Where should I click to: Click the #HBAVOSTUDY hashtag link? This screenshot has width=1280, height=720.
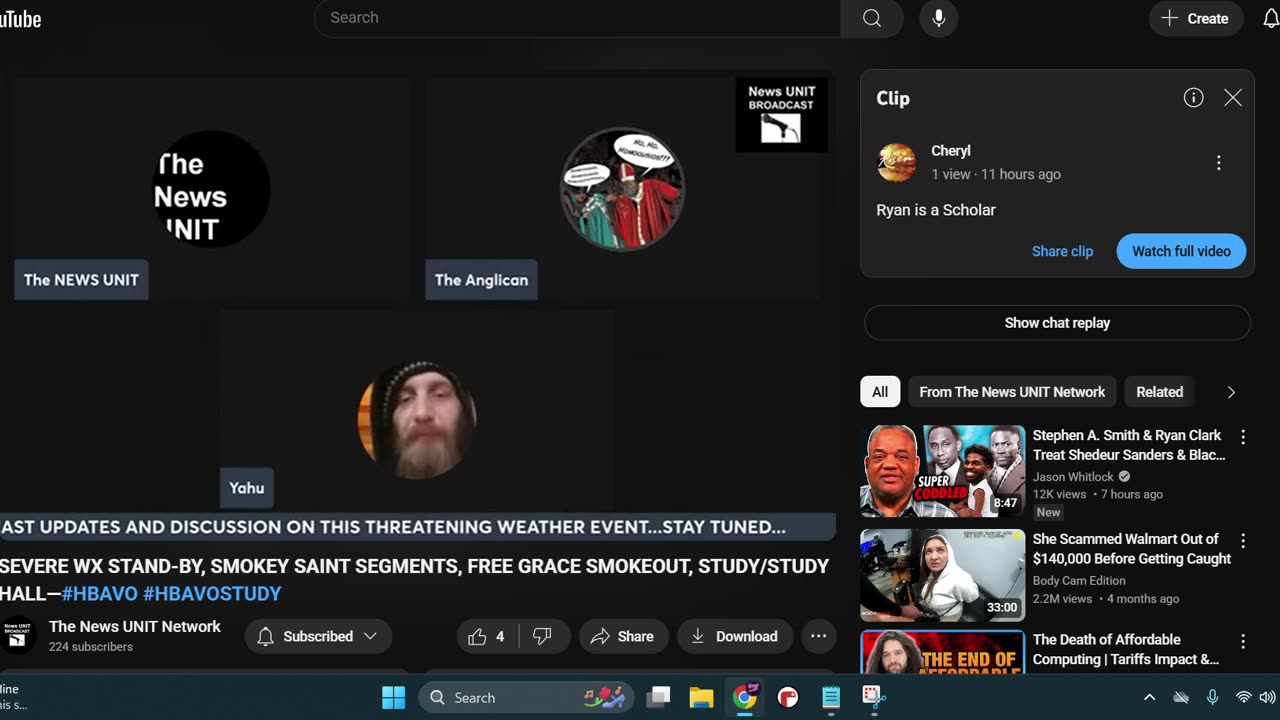coord(212,594)
